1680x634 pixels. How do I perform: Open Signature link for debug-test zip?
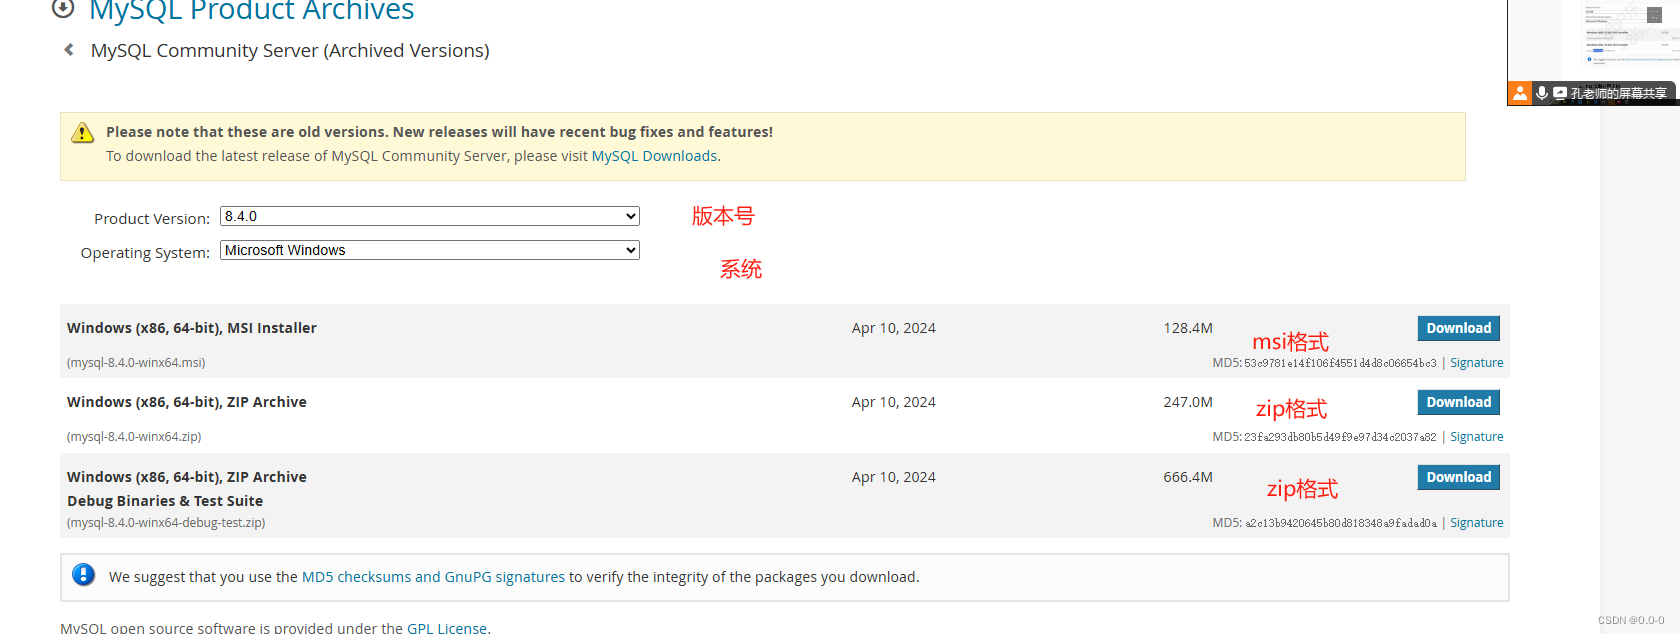pos(1476,523)
